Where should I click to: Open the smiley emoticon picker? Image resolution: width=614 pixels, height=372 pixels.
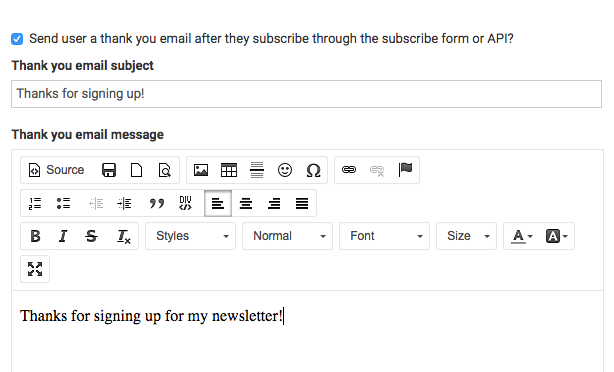click(x=285, y=170)
